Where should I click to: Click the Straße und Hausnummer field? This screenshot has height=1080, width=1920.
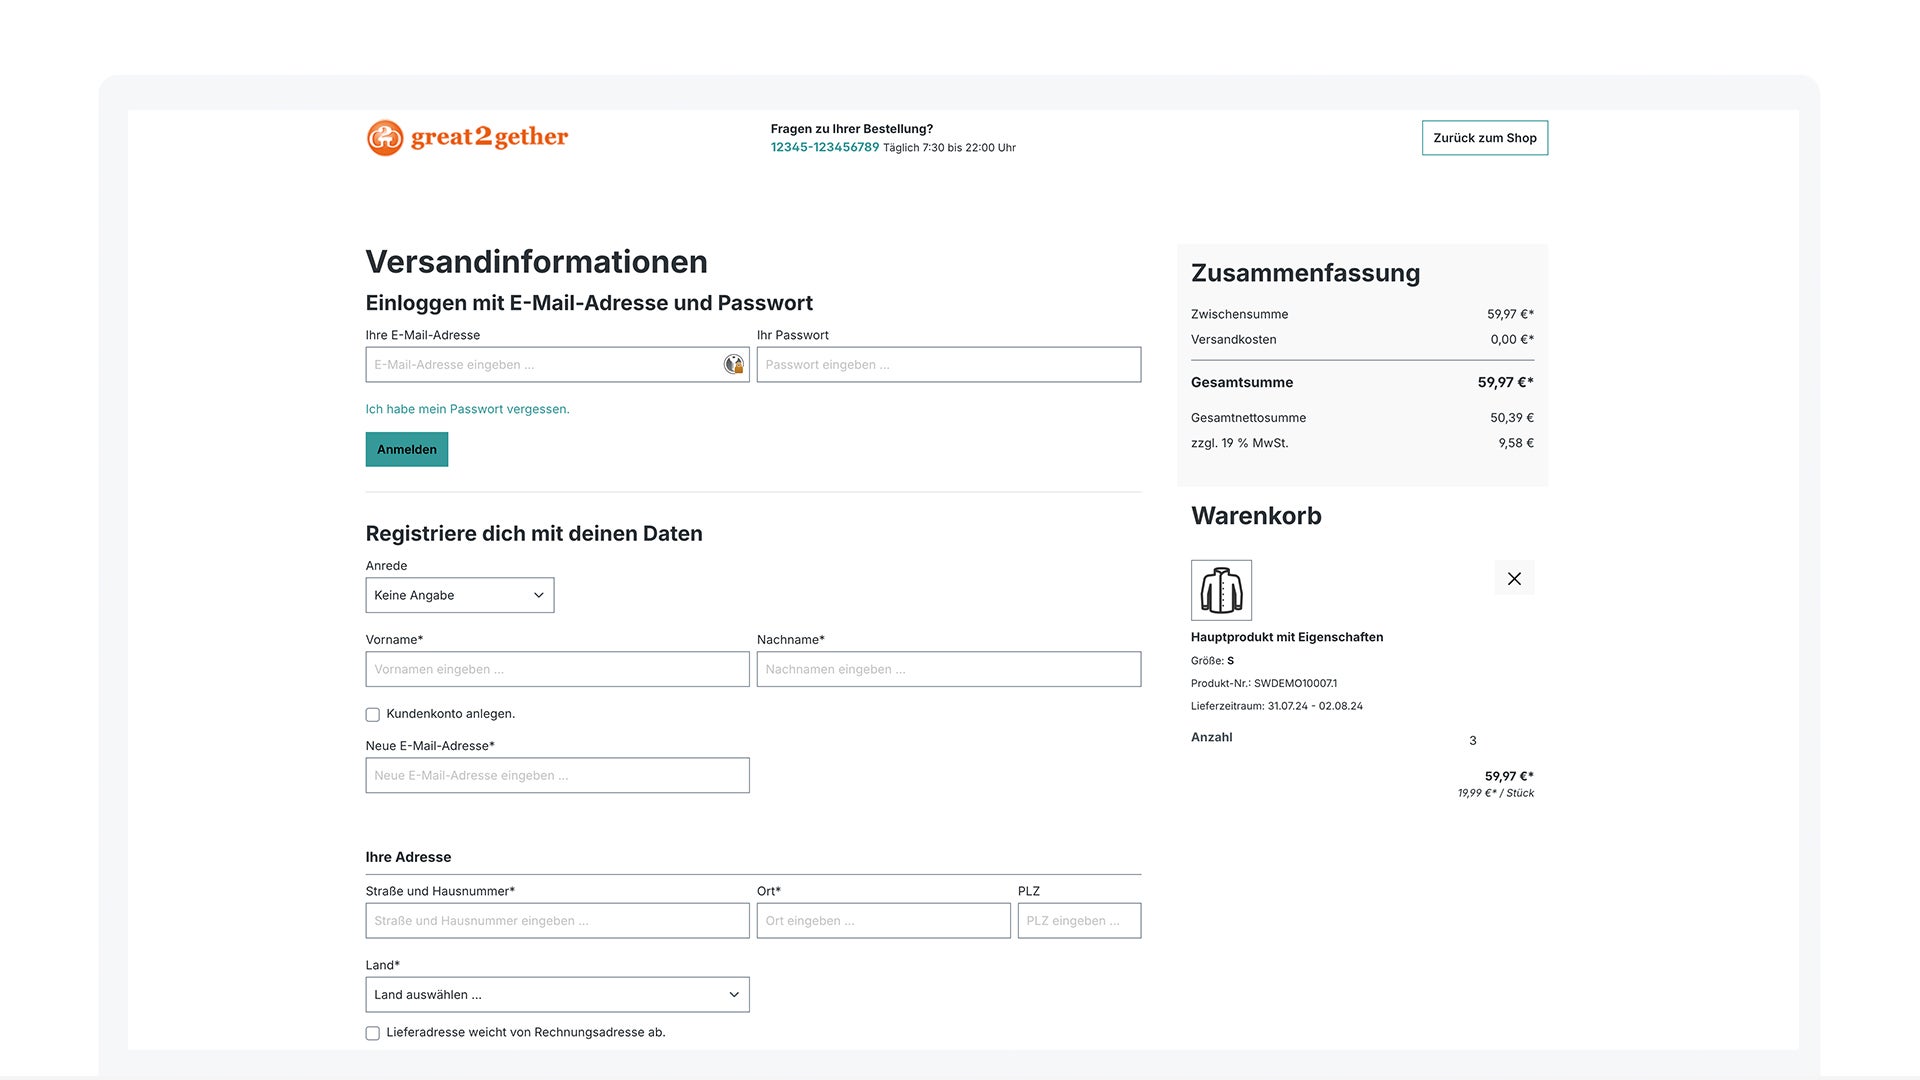[557, 920]
